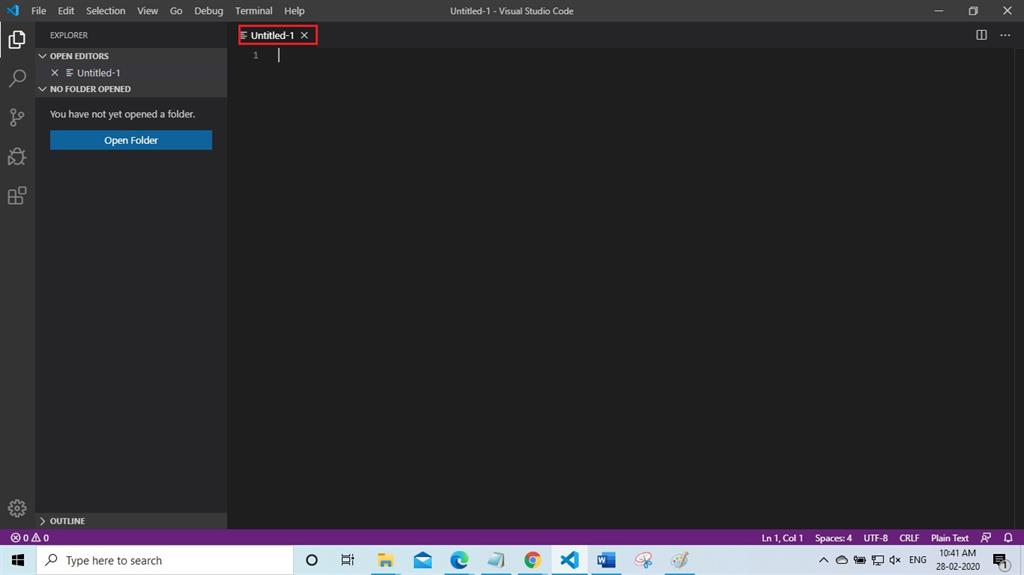Click the taskbar clock showing 10:41 AM
The image size is (1024, 575).
click(957, 560)
